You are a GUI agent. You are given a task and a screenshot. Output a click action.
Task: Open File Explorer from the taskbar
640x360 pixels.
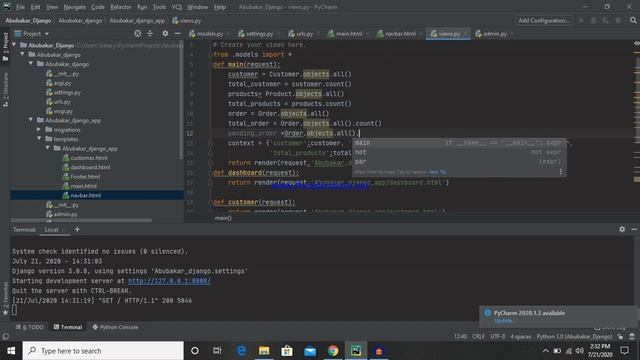pyautogui.click(x=264, y=351)
